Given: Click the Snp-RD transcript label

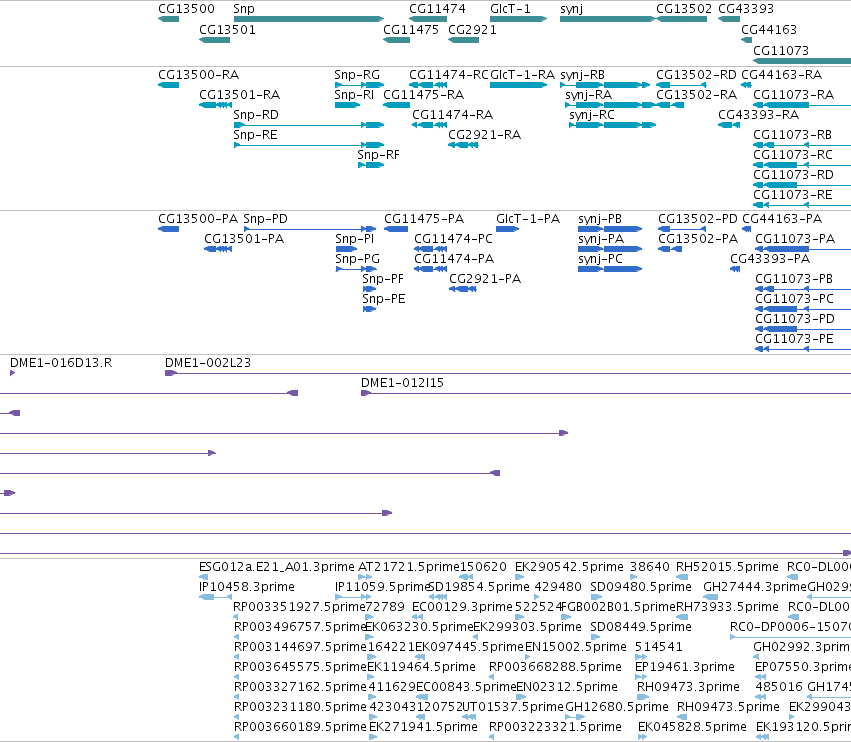Looking at the screenshot, I should click(x=256, y=115).
